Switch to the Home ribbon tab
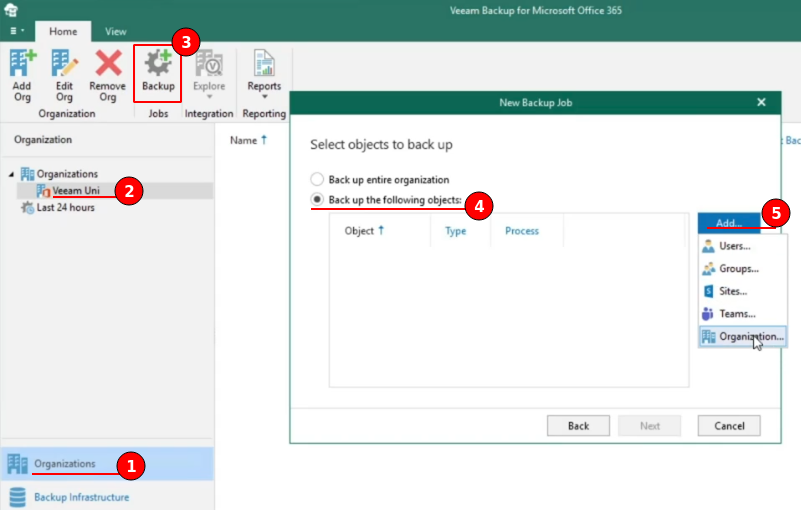Viewport: 801px width, 510px height. tap(63, 32)
